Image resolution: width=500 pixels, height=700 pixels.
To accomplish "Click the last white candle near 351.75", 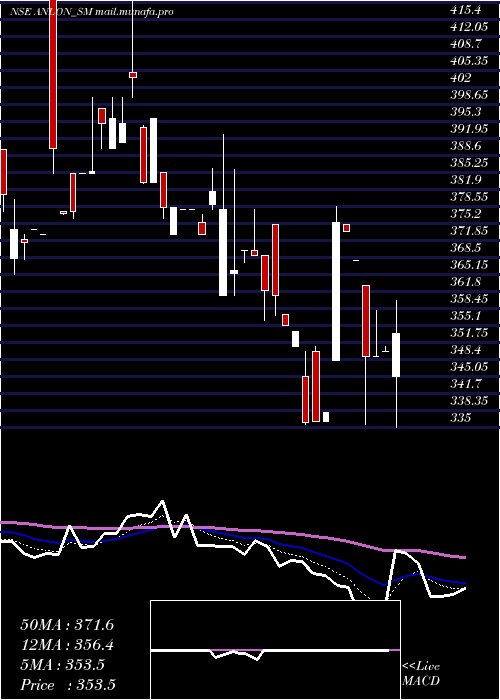I will pyautogui.click(x=396, y=355).
